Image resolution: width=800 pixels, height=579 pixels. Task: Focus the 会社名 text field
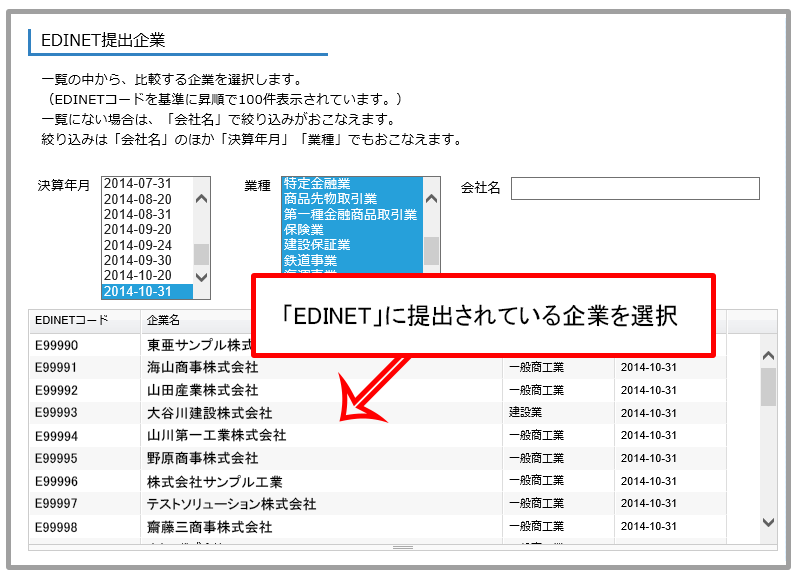tap(635, 188)
